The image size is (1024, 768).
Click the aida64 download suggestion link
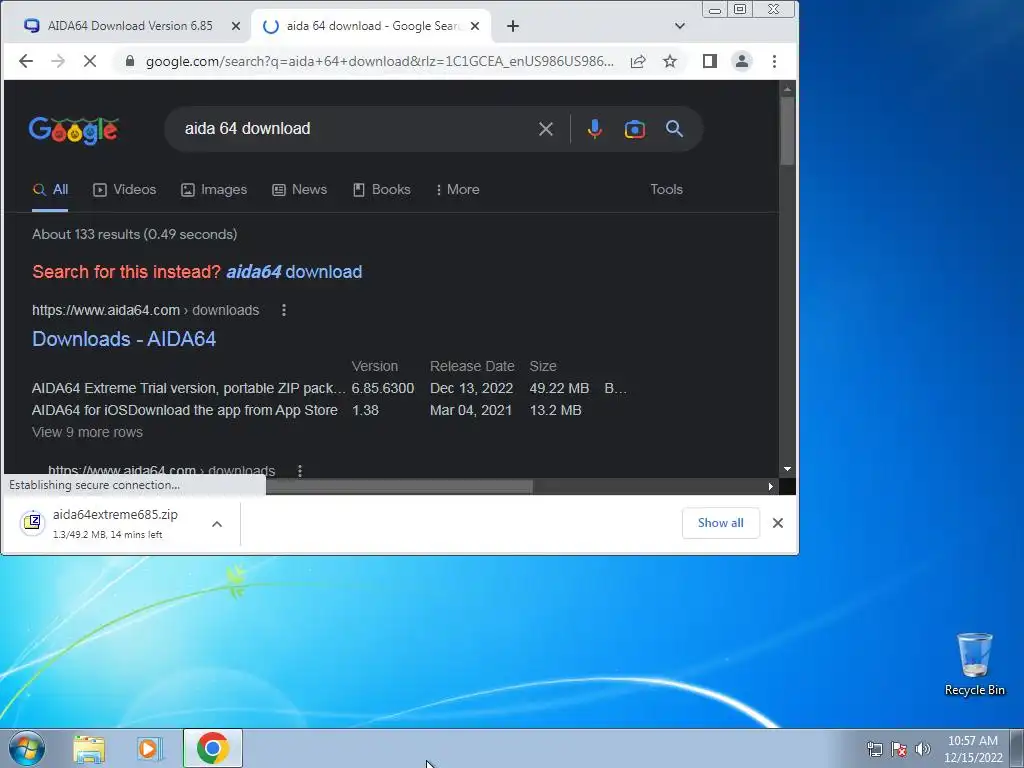(294, 272)
